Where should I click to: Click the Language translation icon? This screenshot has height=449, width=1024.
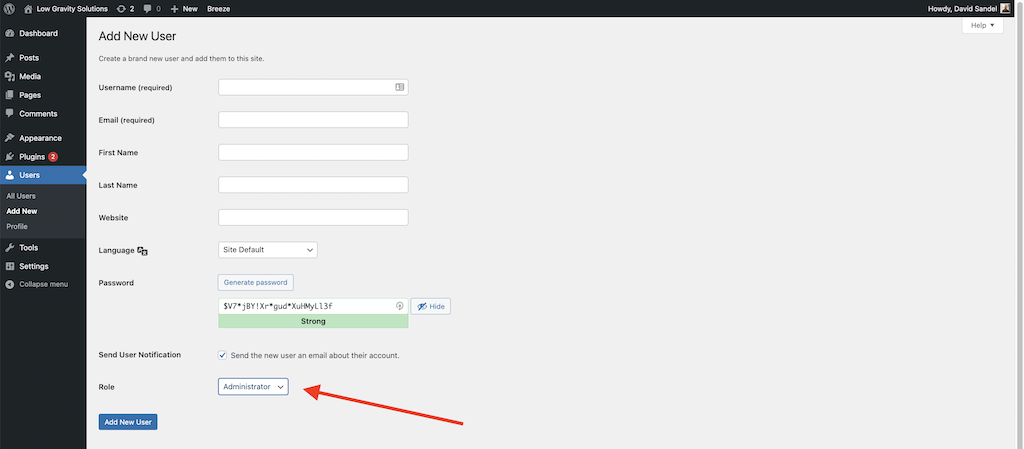[142, 251]
